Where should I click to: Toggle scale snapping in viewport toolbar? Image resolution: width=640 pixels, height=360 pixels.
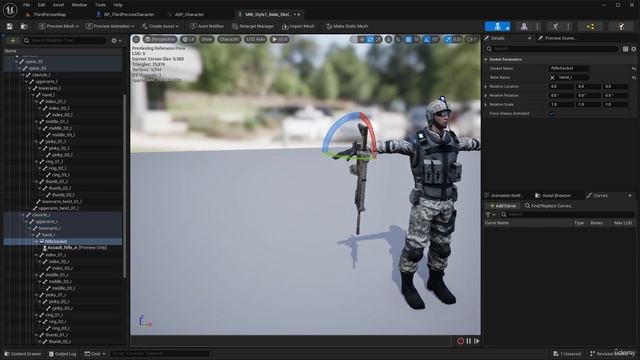click(448, 39)
